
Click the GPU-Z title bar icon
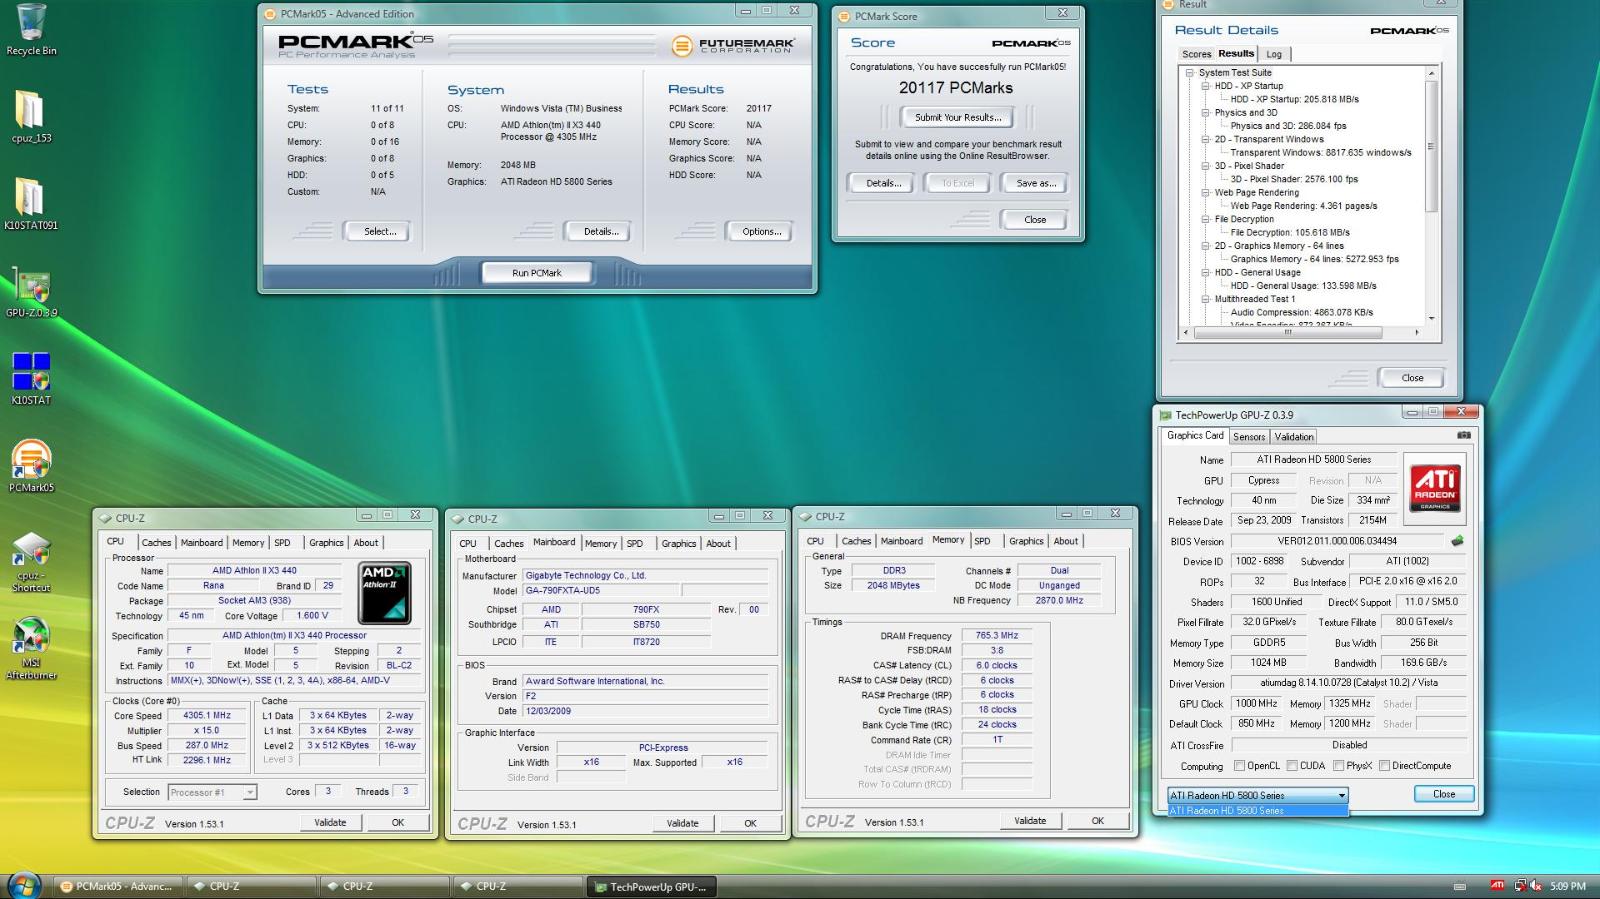(1165, 415)
